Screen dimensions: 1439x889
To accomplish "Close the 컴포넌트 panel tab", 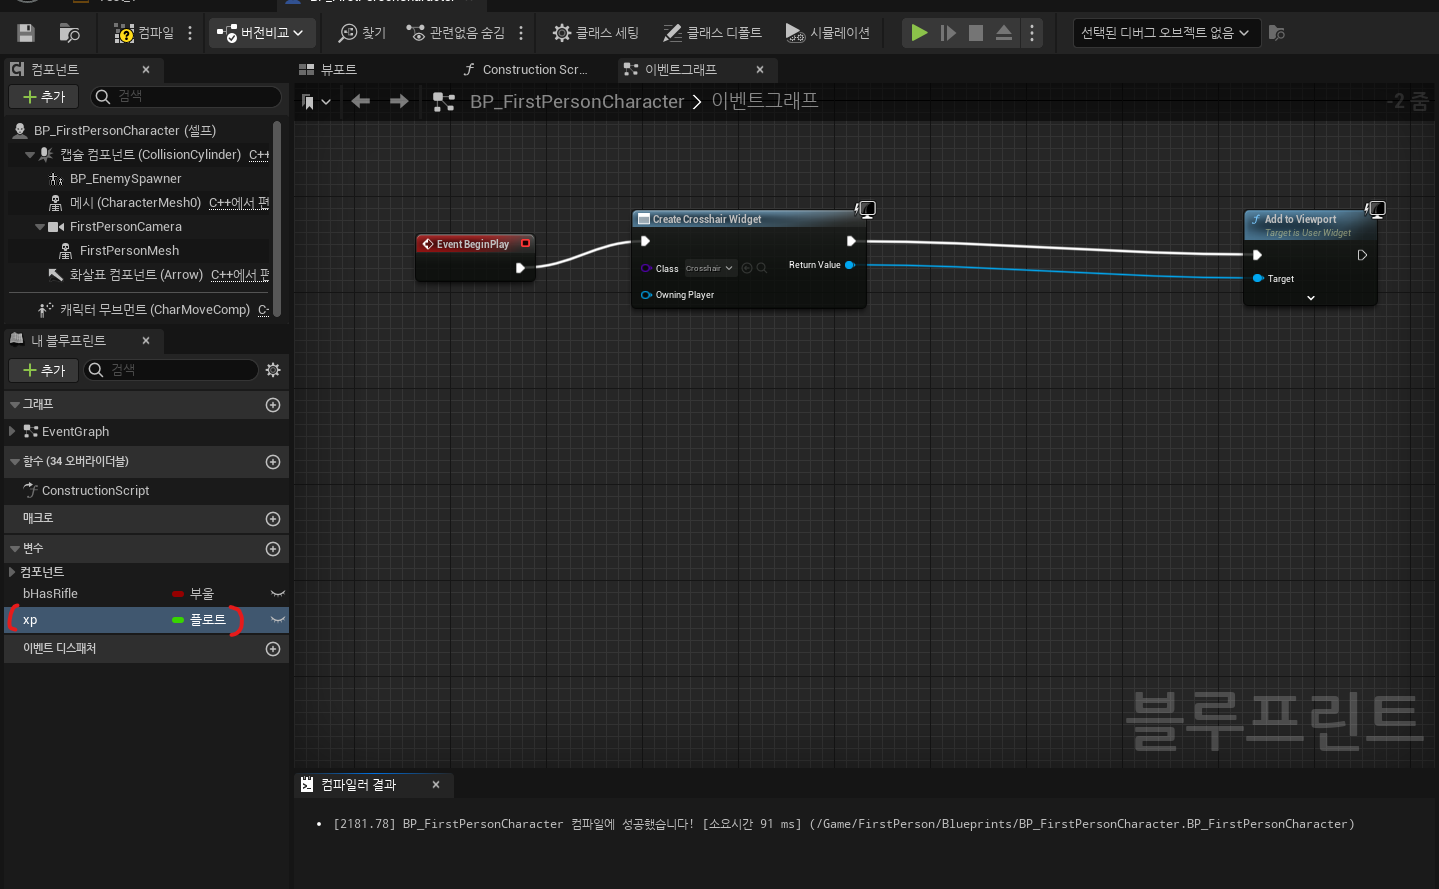I will [146, 69].
